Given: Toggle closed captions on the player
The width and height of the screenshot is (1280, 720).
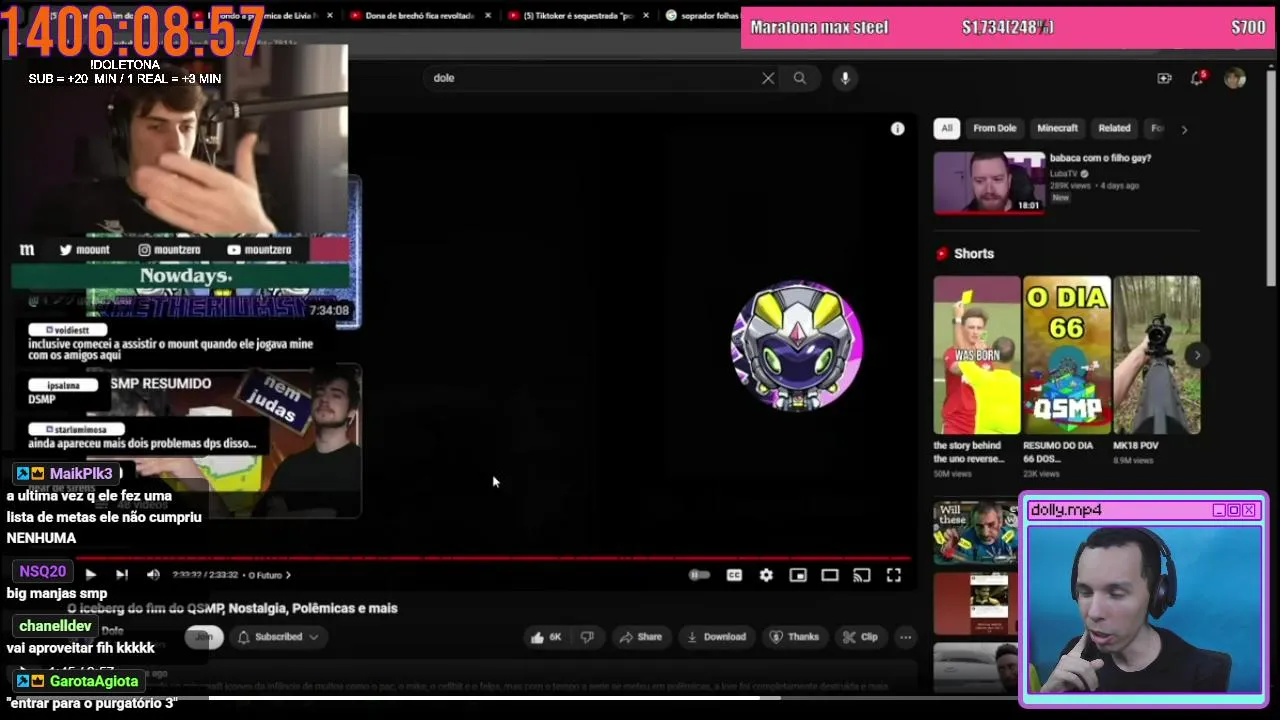Looking at the screenshot, I should click(x=734, y=575).
